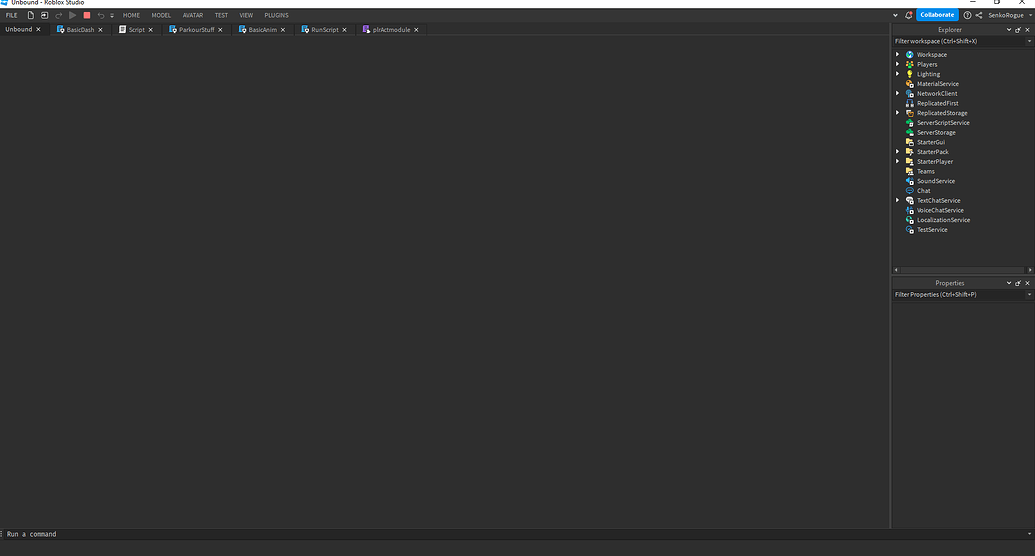Click the Filter Properties input field

[x=958, y=295]
